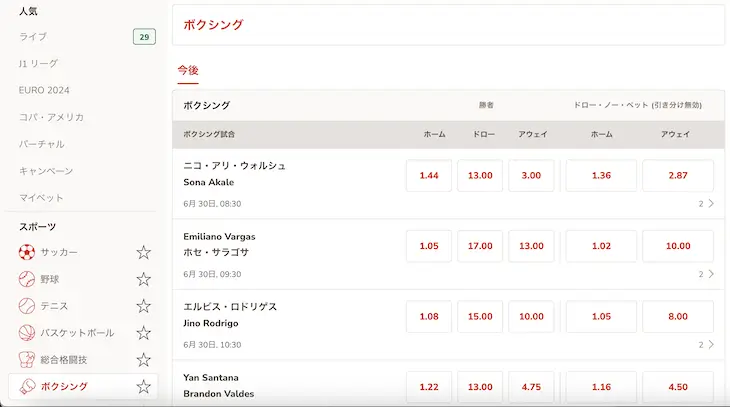
Task: Expand more markets for the Sona Akale match
Action: tap(706, 204)
